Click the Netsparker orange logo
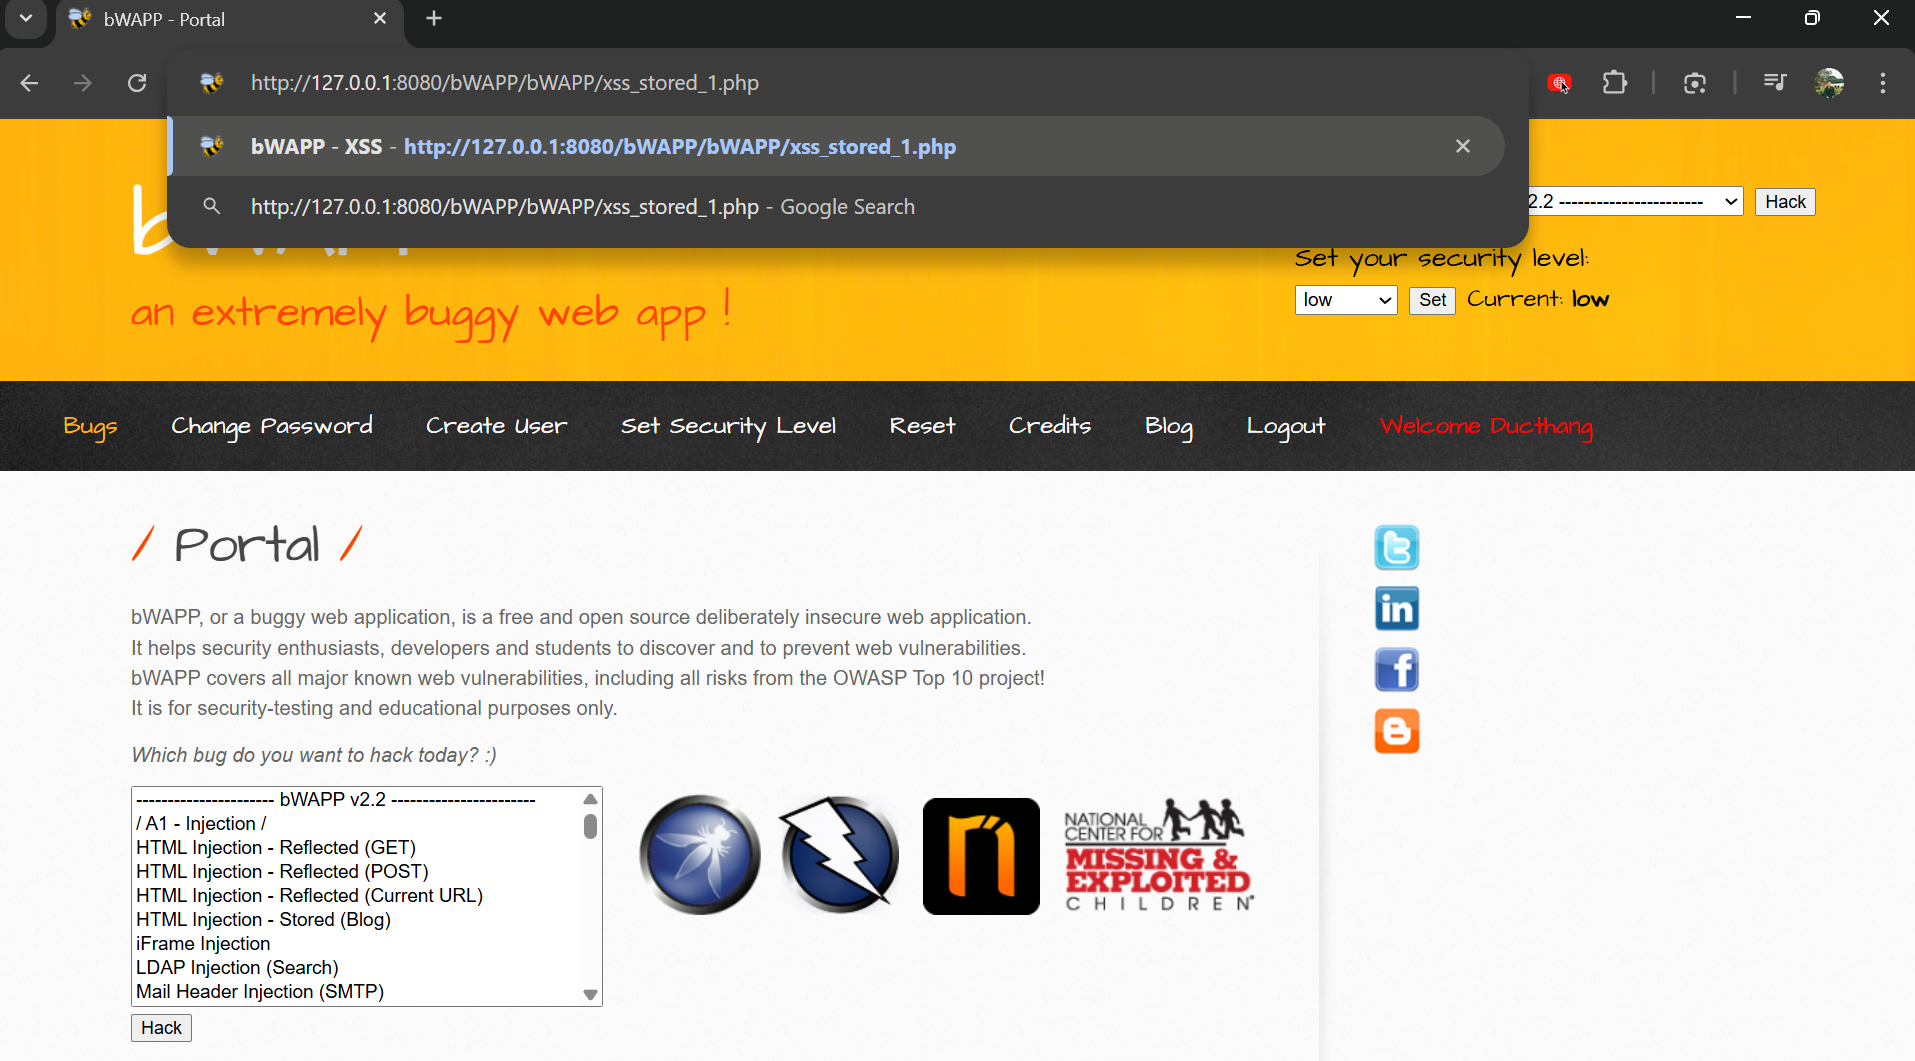Viewport: 1915px width, 1061px height. pyautogui.click(x=980, y=856)
